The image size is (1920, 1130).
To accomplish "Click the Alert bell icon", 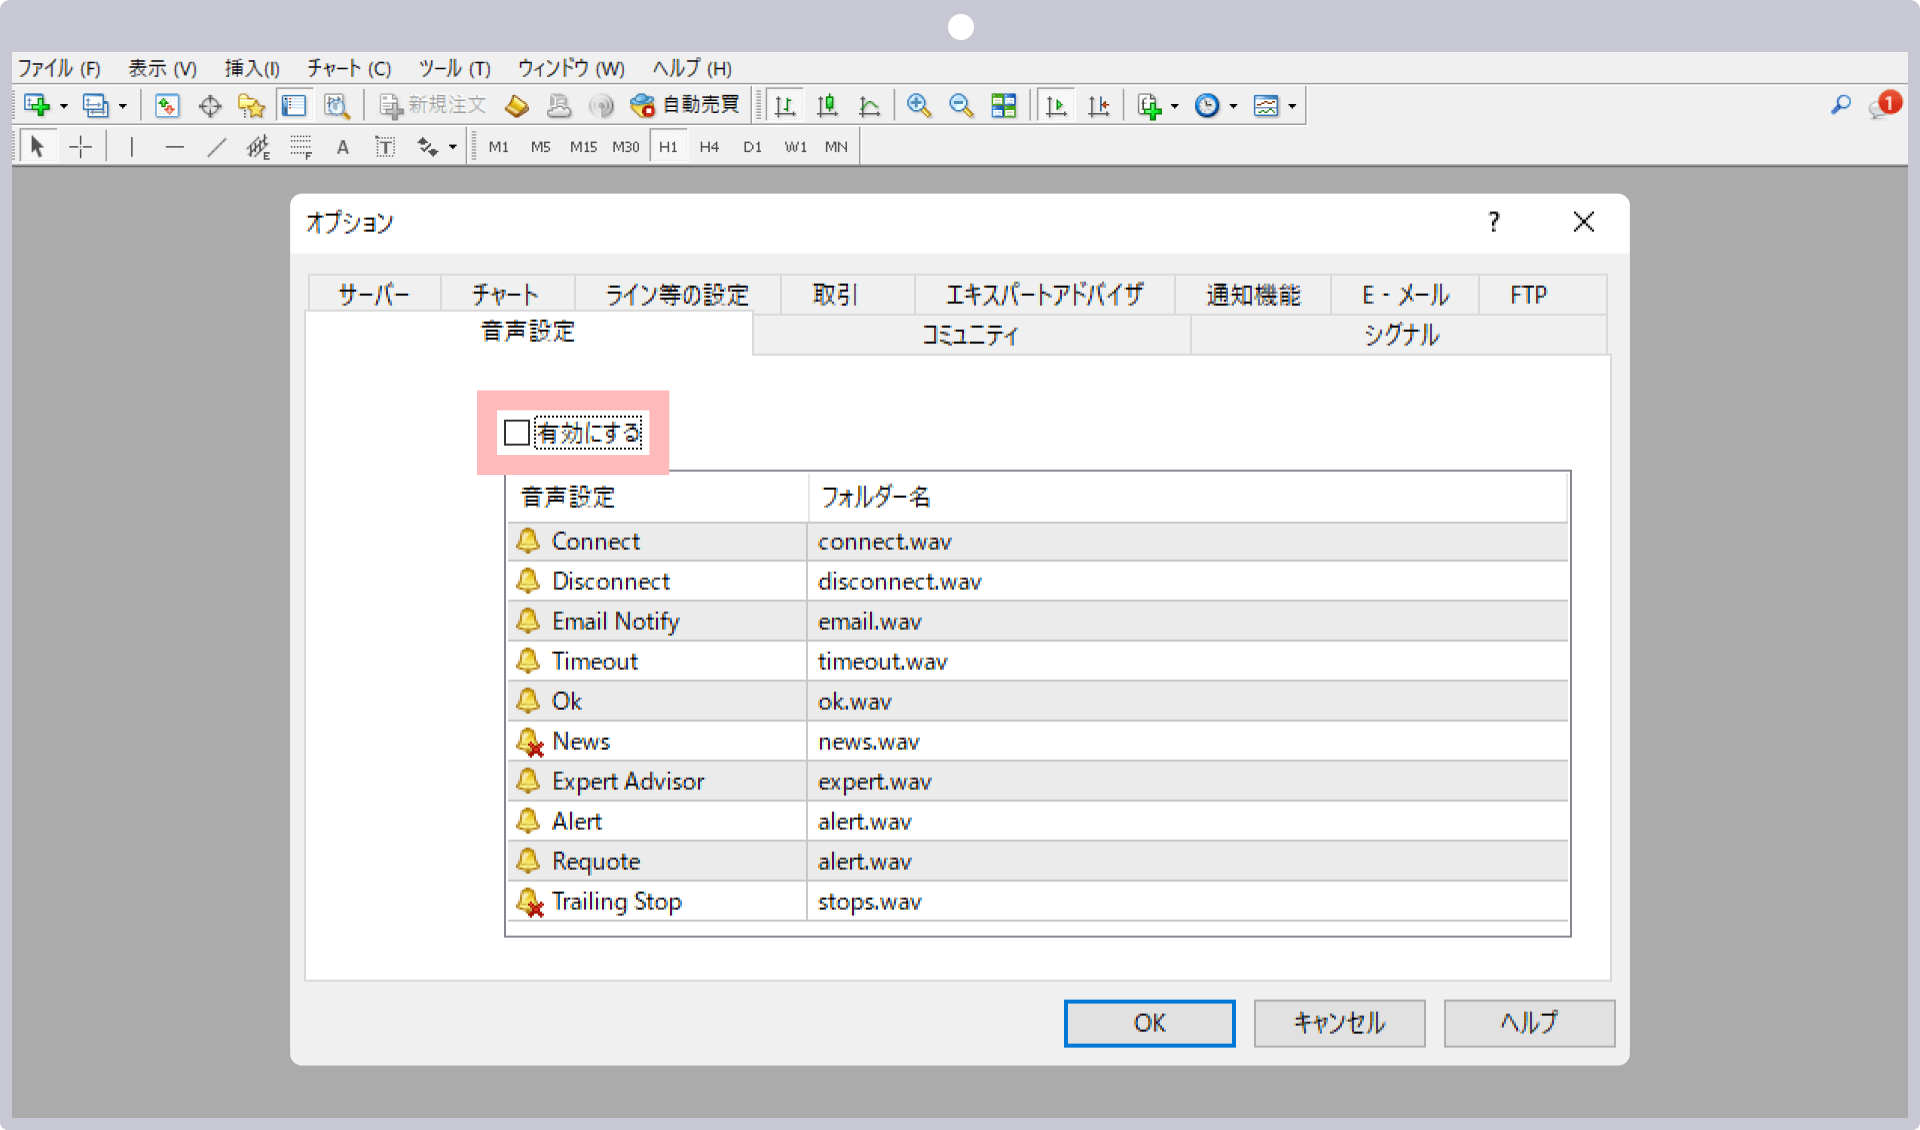I will 528,821.
